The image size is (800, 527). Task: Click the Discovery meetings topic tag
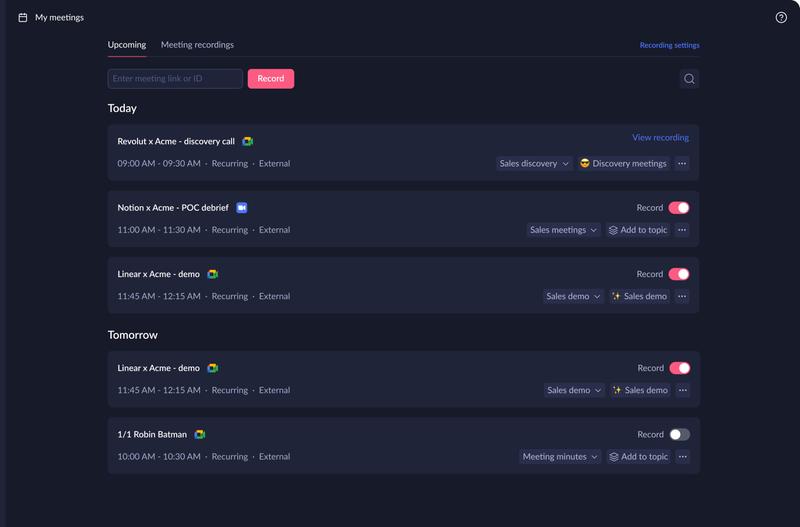coord(623,163)
